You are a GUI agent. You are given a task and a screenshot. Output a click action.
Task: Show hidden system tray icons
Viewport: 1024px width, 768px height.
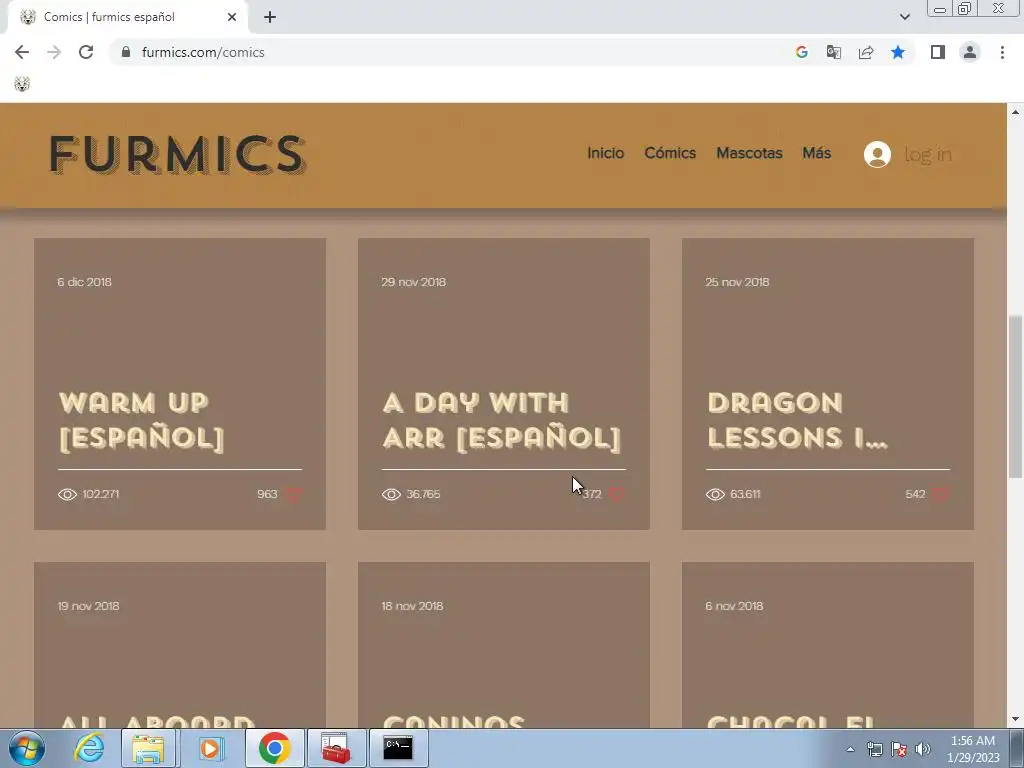point(850,749)
